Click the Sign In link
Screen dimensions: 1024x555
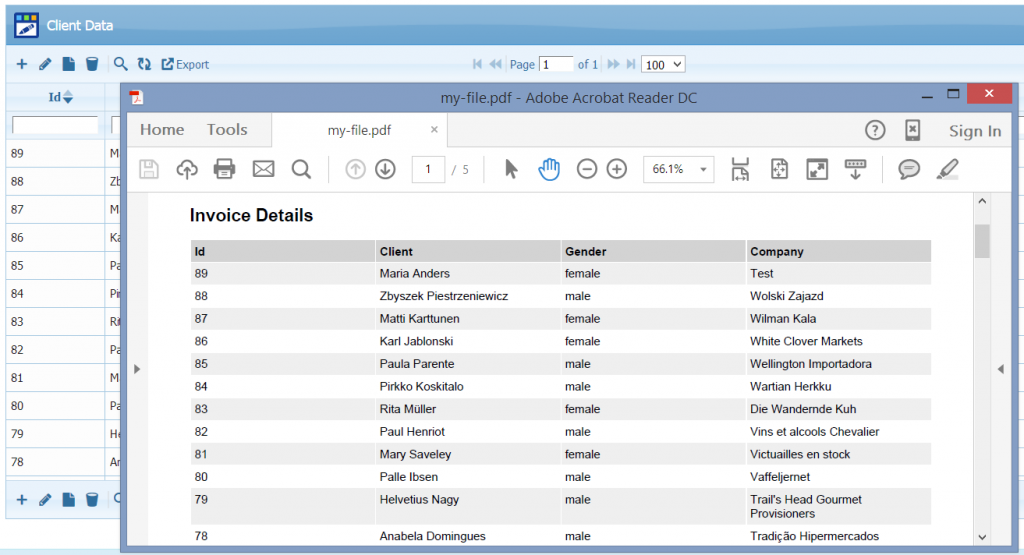pos(975,131)
